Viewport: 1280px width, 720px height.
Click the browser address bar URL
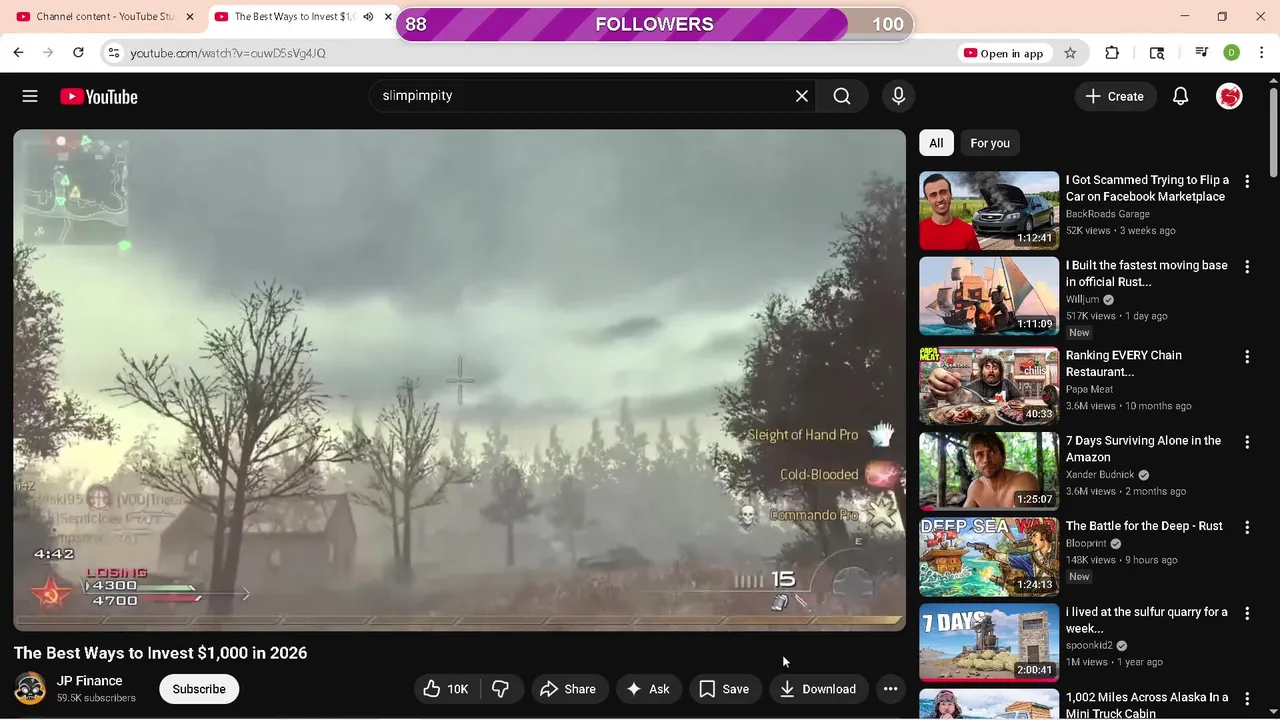pyautogui.click(x=228, y=53)
